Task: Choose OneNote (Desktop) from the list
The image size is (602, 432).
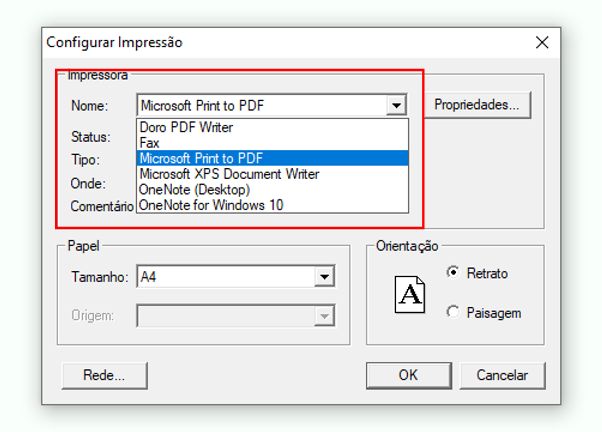Action: (272, 190)
